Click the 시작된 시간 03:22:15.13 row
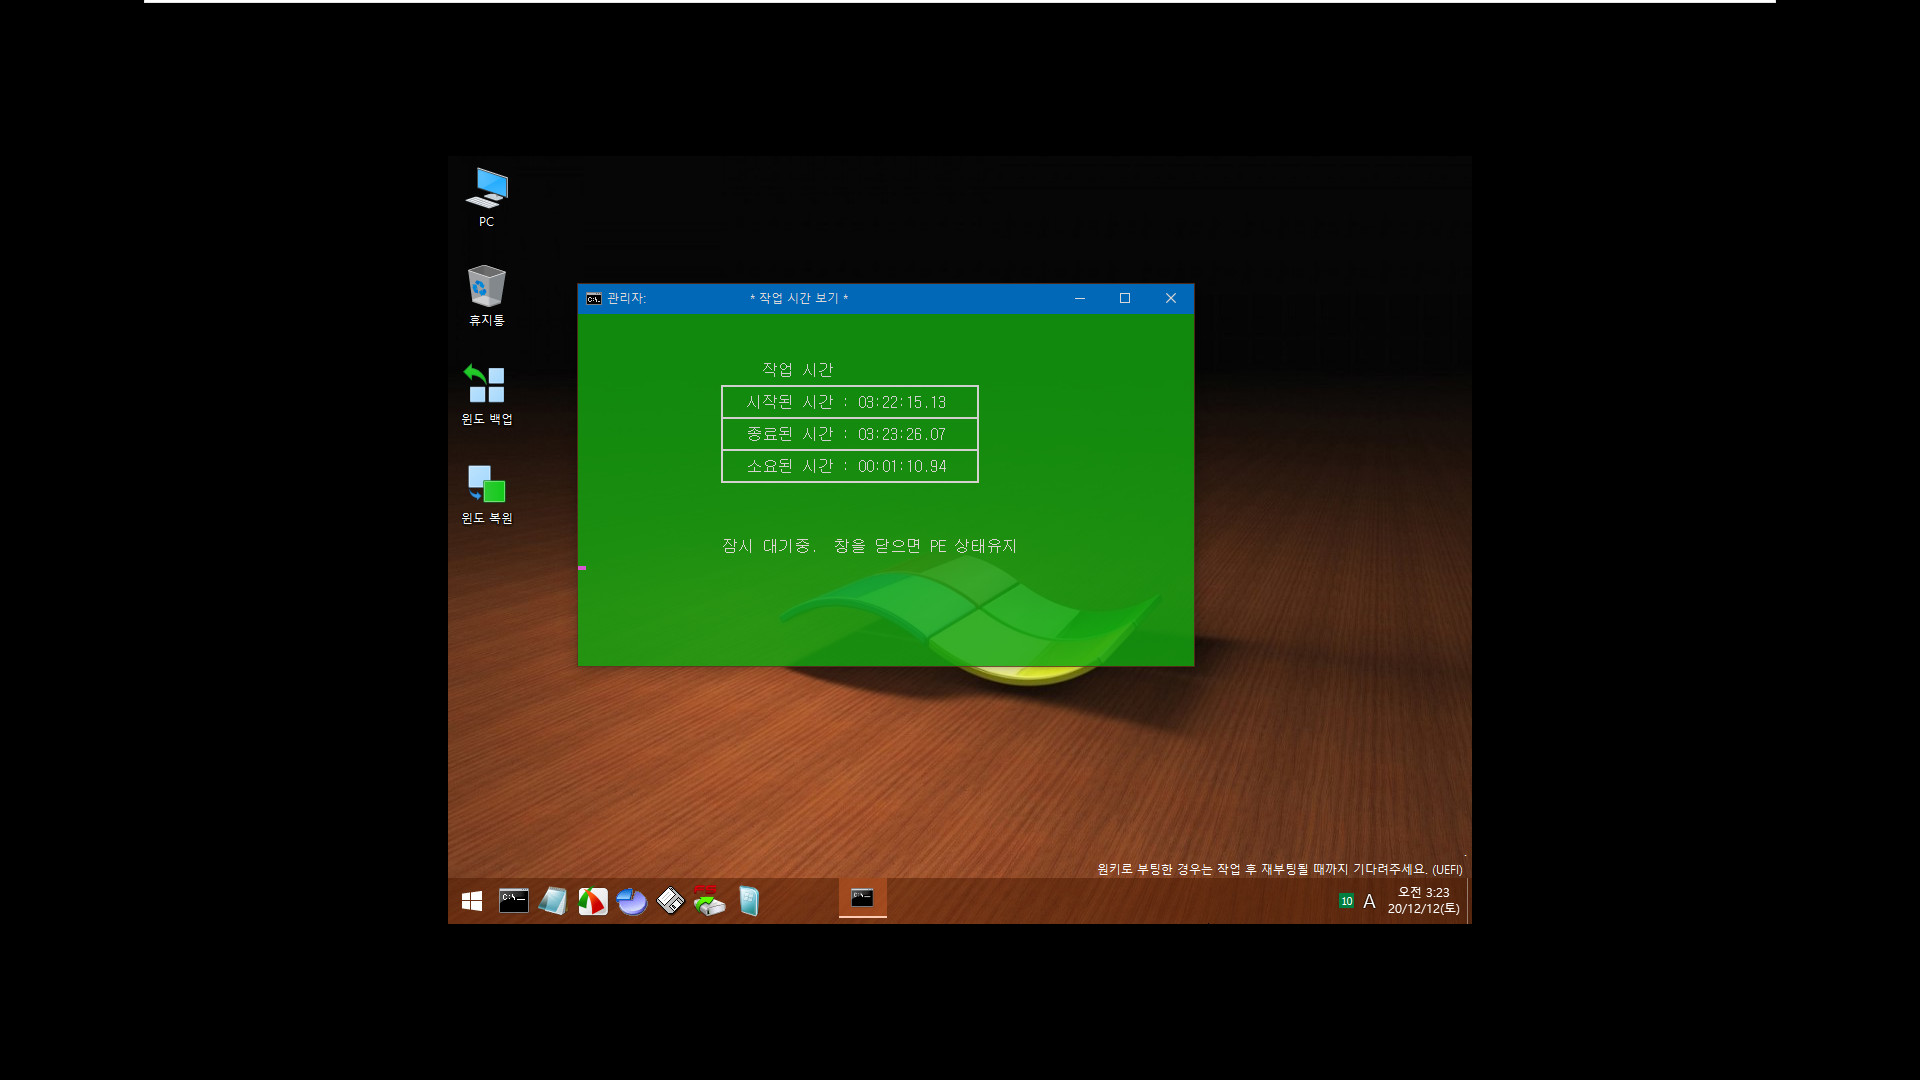Viewport: 1920px width, 1080px height. coord(850,402)
